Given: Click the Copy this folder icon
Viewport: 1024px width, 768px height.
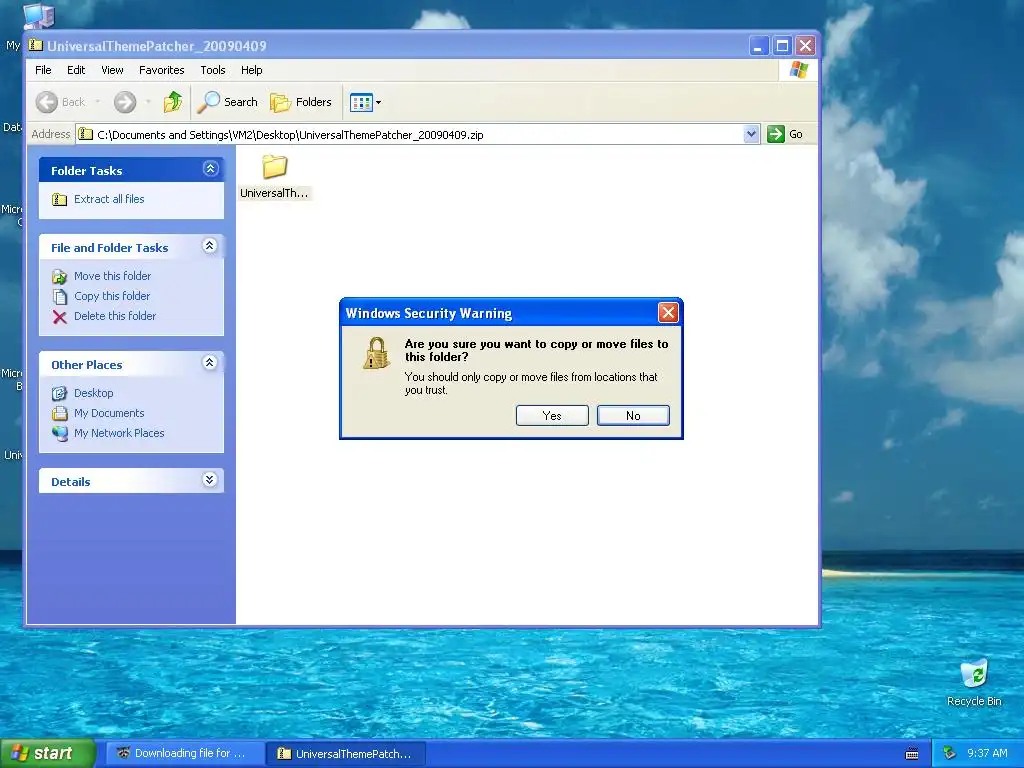Looking at the screenshot, I should [x=59, y=296].
